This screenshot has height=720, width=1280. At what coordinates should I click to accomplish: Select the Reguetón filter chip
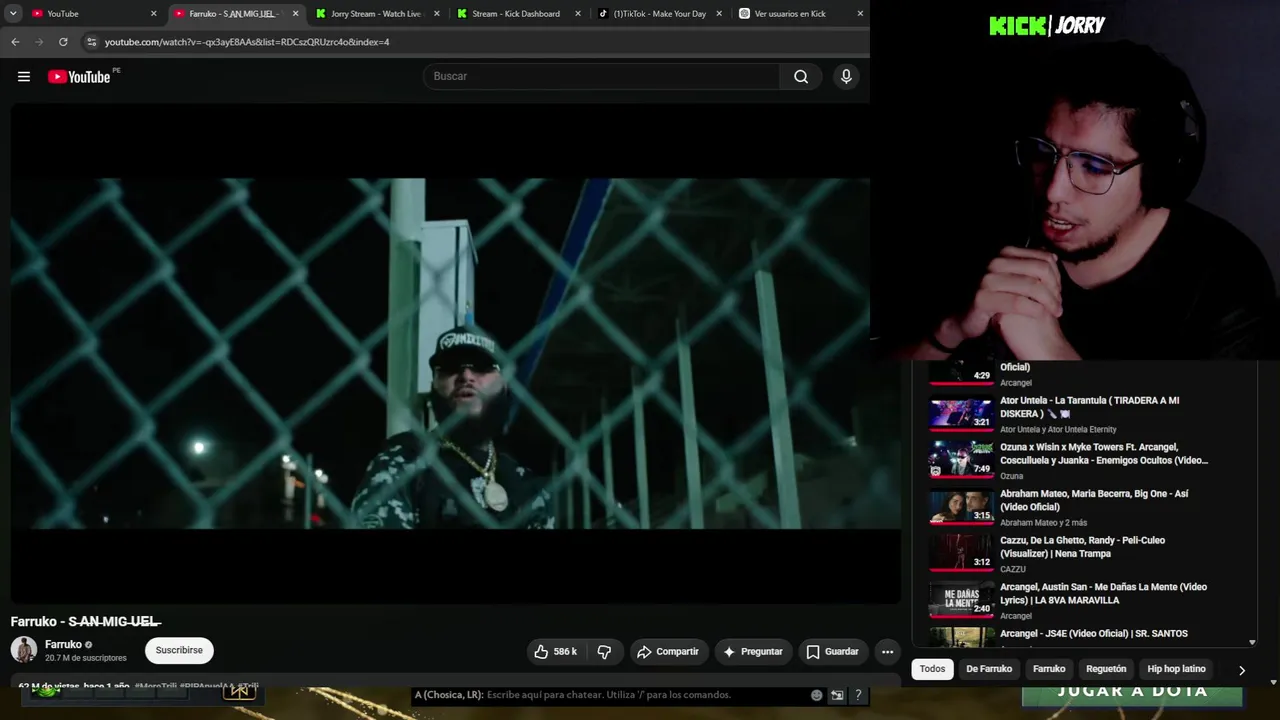coord(1106,669)
